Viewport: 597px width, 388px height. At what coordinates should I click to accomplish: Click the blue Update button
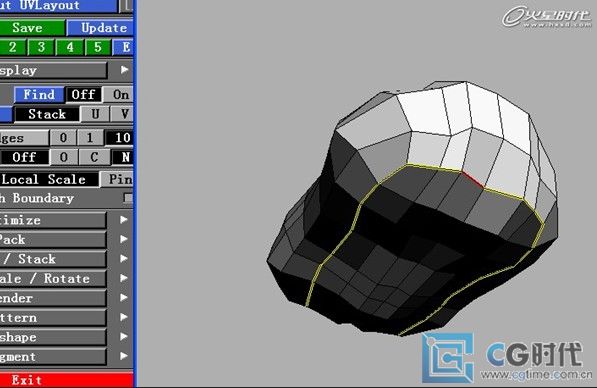coord(100,28)
